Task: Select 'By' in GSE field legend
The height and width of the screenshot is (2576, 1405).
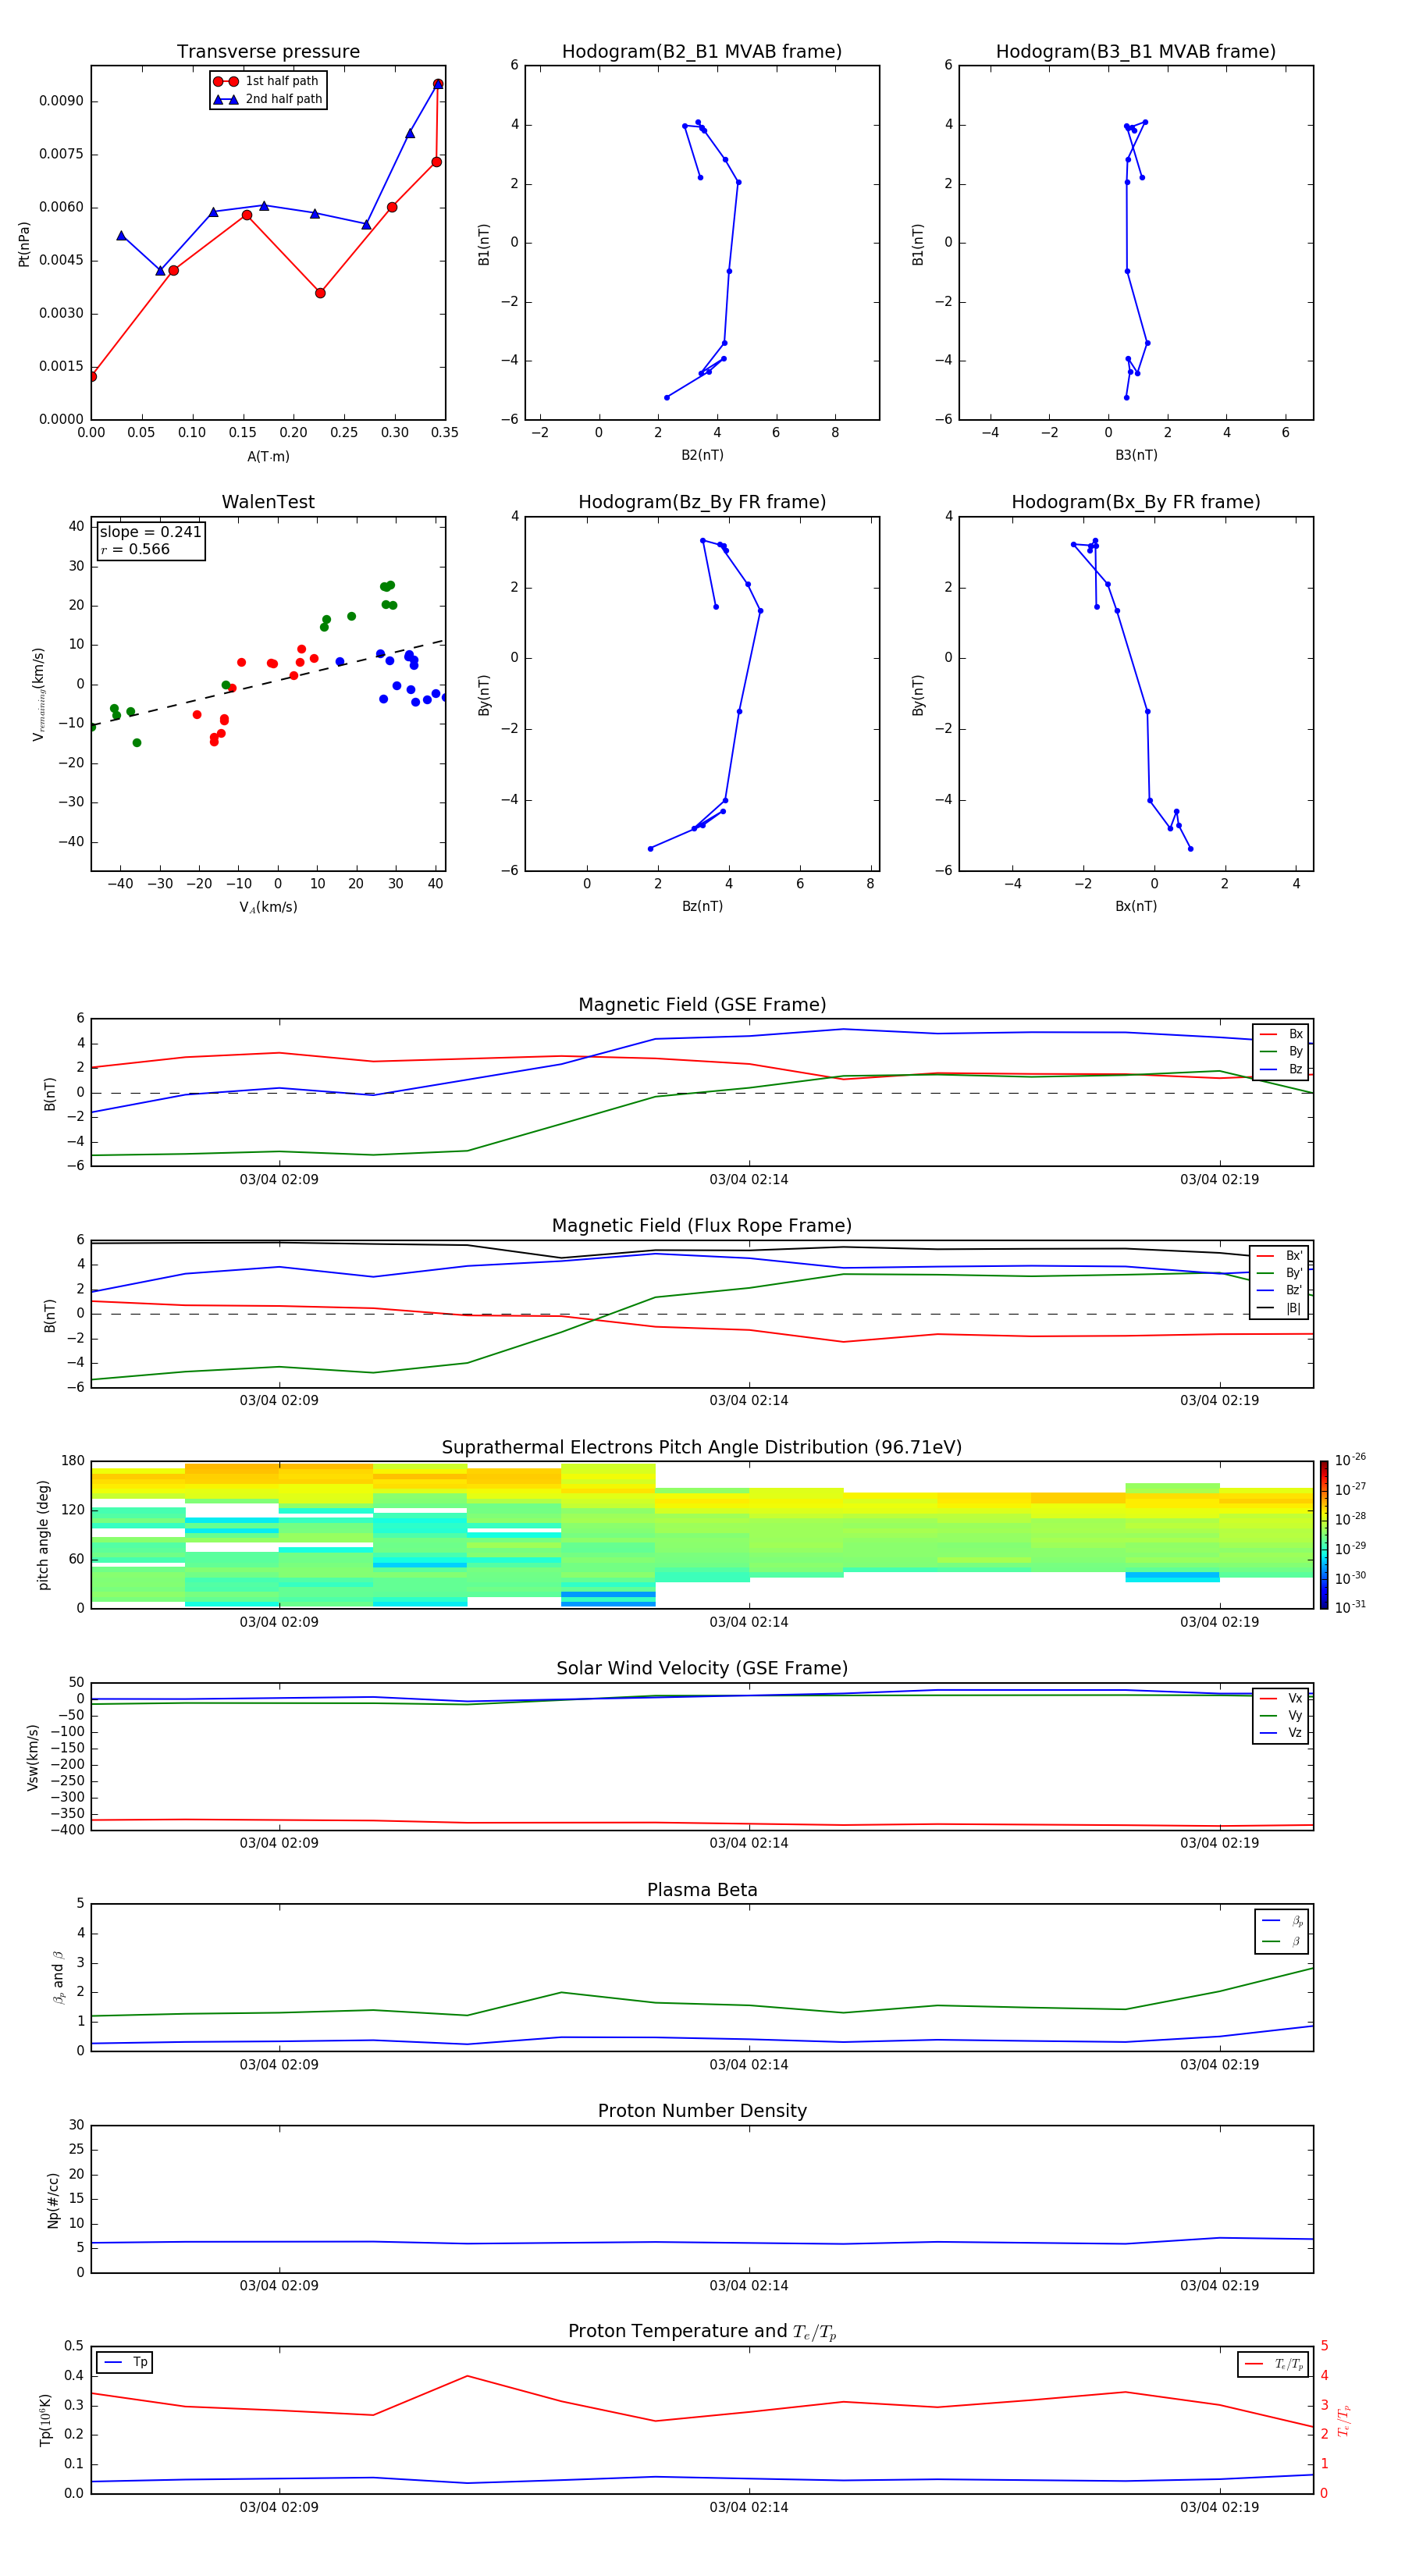Action: coord(1281,1051)
